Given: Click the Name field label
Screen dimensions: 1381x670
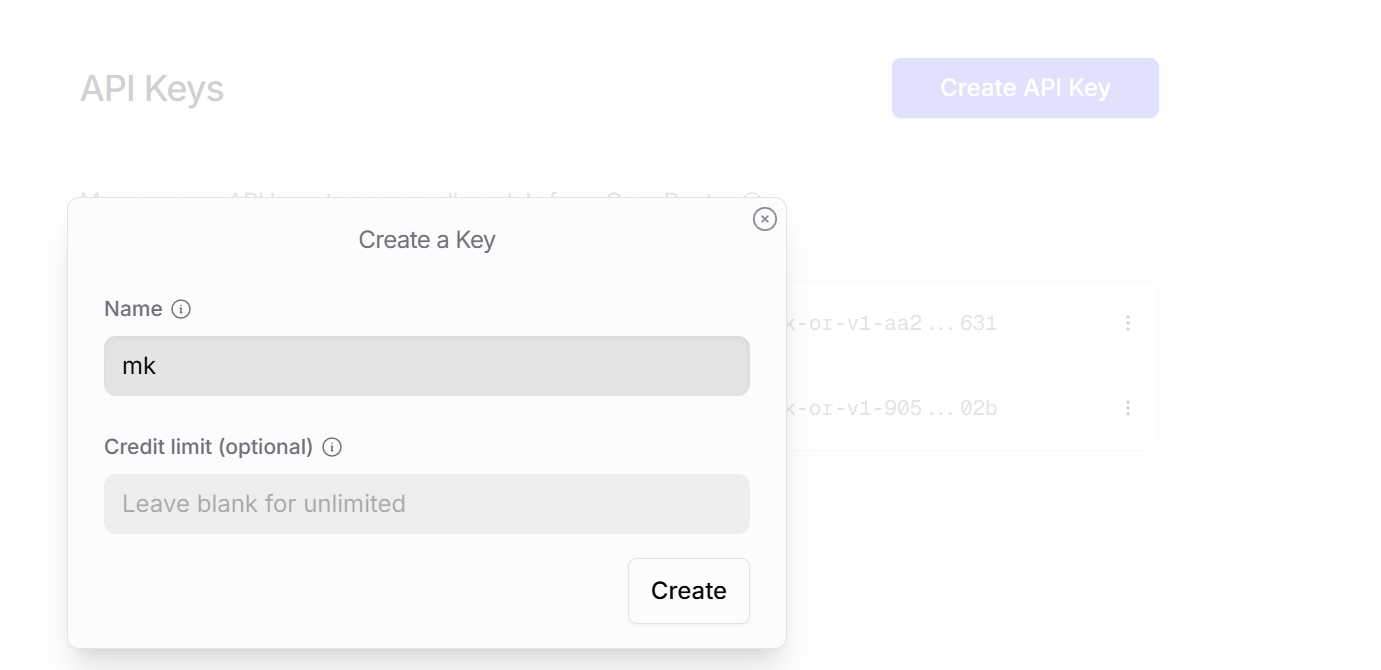Looking at the screenshot, I should [133, 309].
